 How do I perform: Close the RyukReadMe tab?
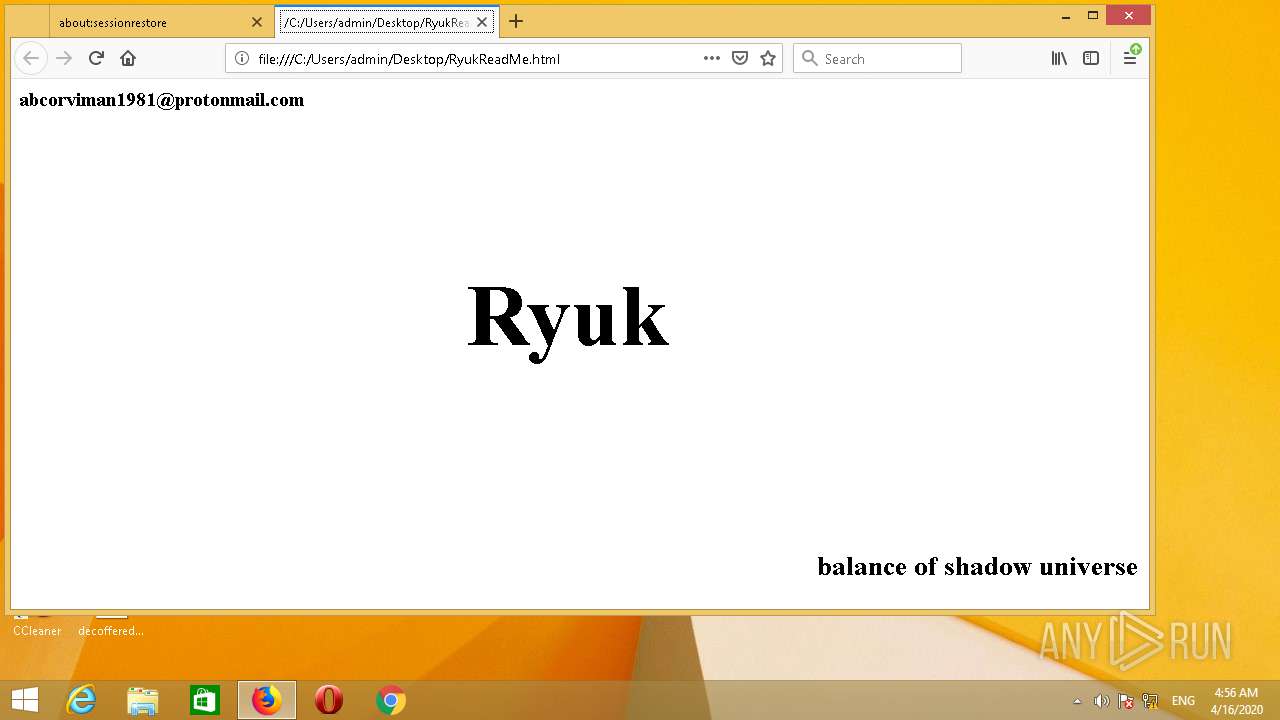[482, 22]
